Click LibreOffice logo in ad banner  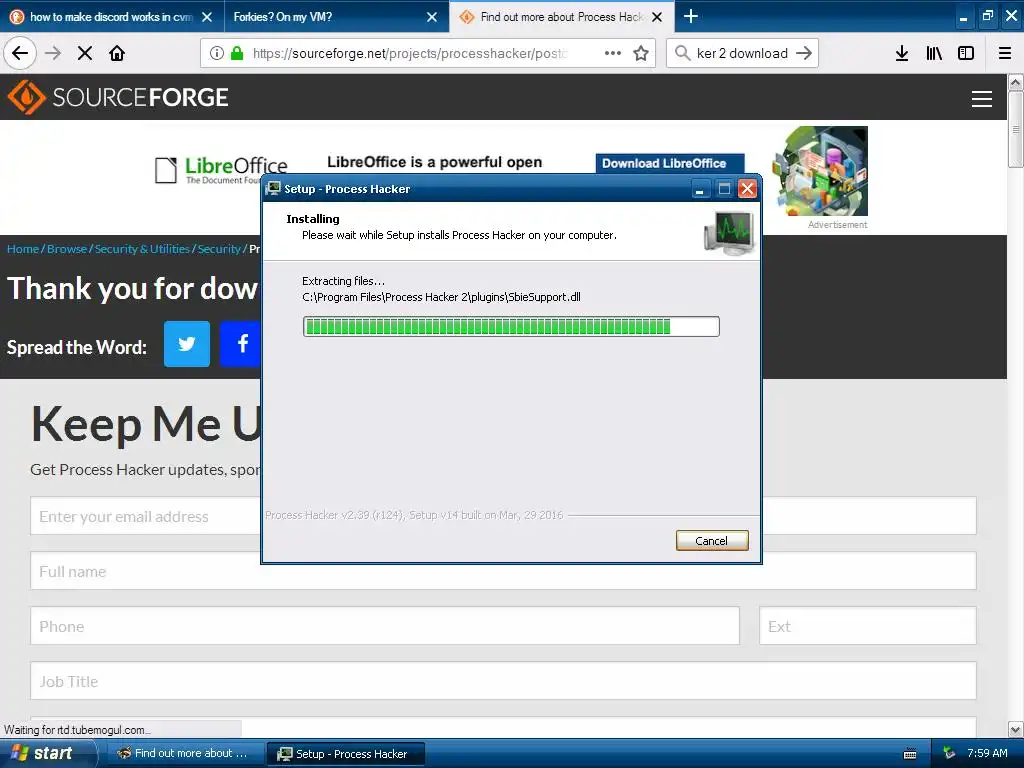(x=222, y=170)
